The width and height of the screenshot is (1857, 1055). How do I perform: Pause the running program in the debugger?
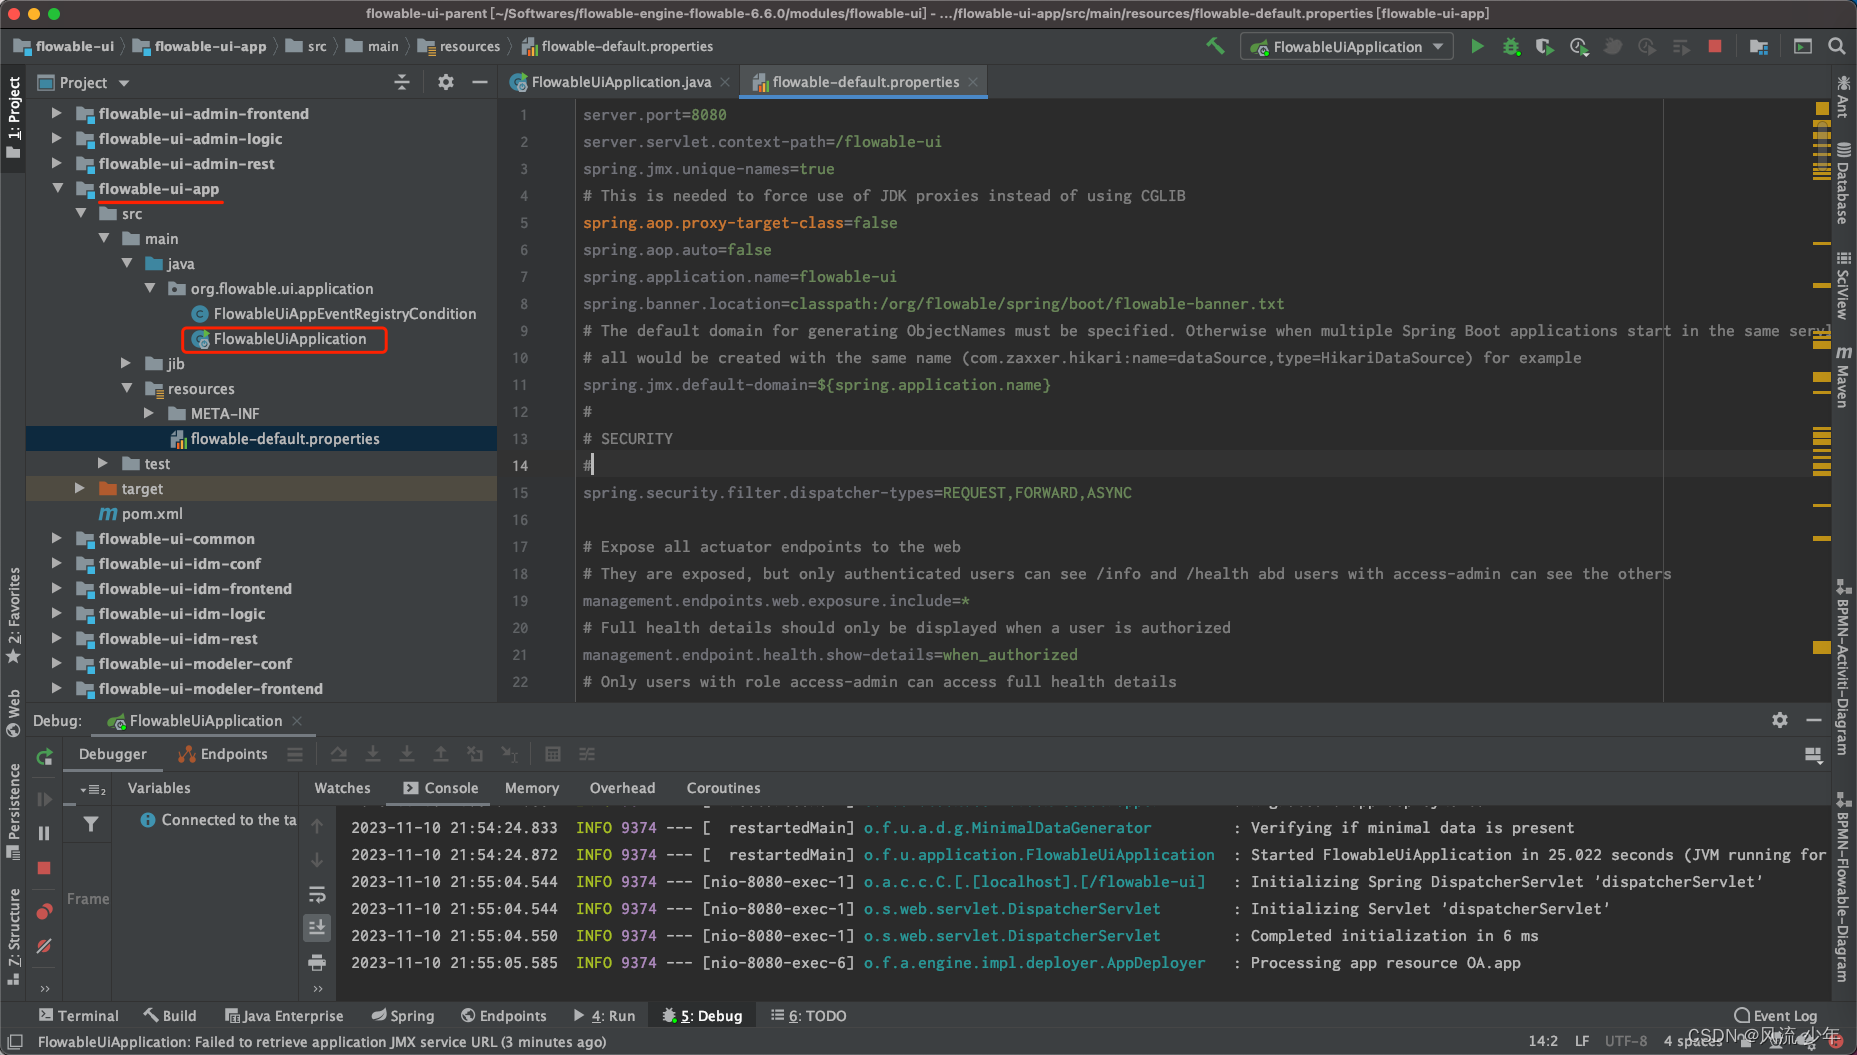click(x=44, y=832)
